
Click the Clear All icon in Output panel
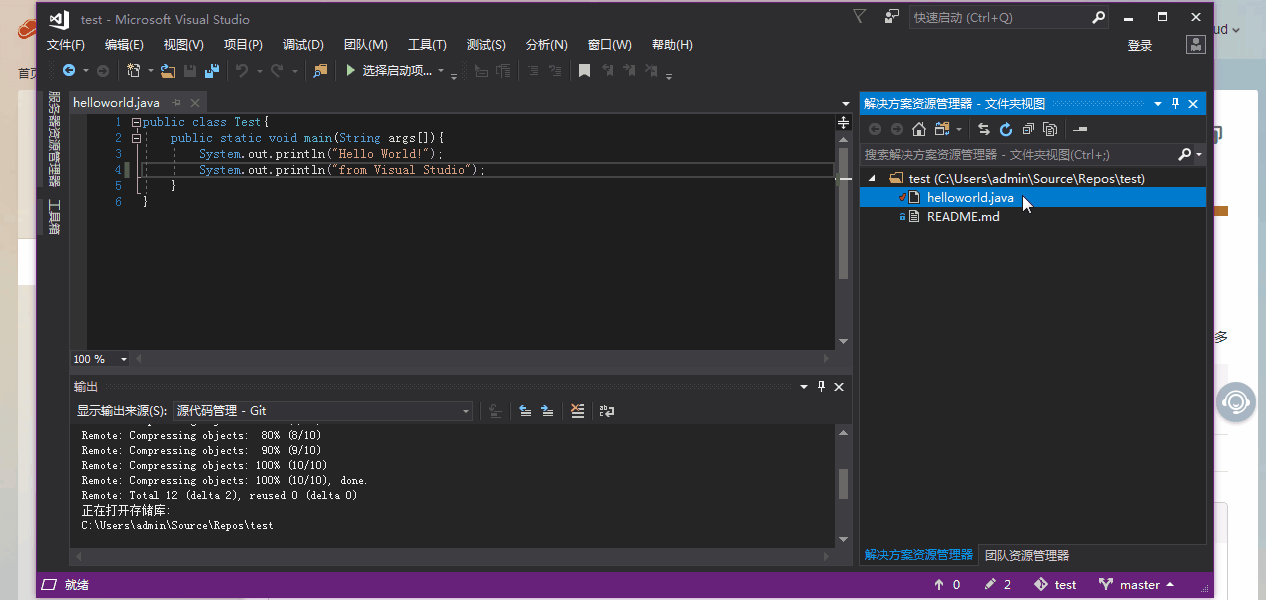coord(577,410)
